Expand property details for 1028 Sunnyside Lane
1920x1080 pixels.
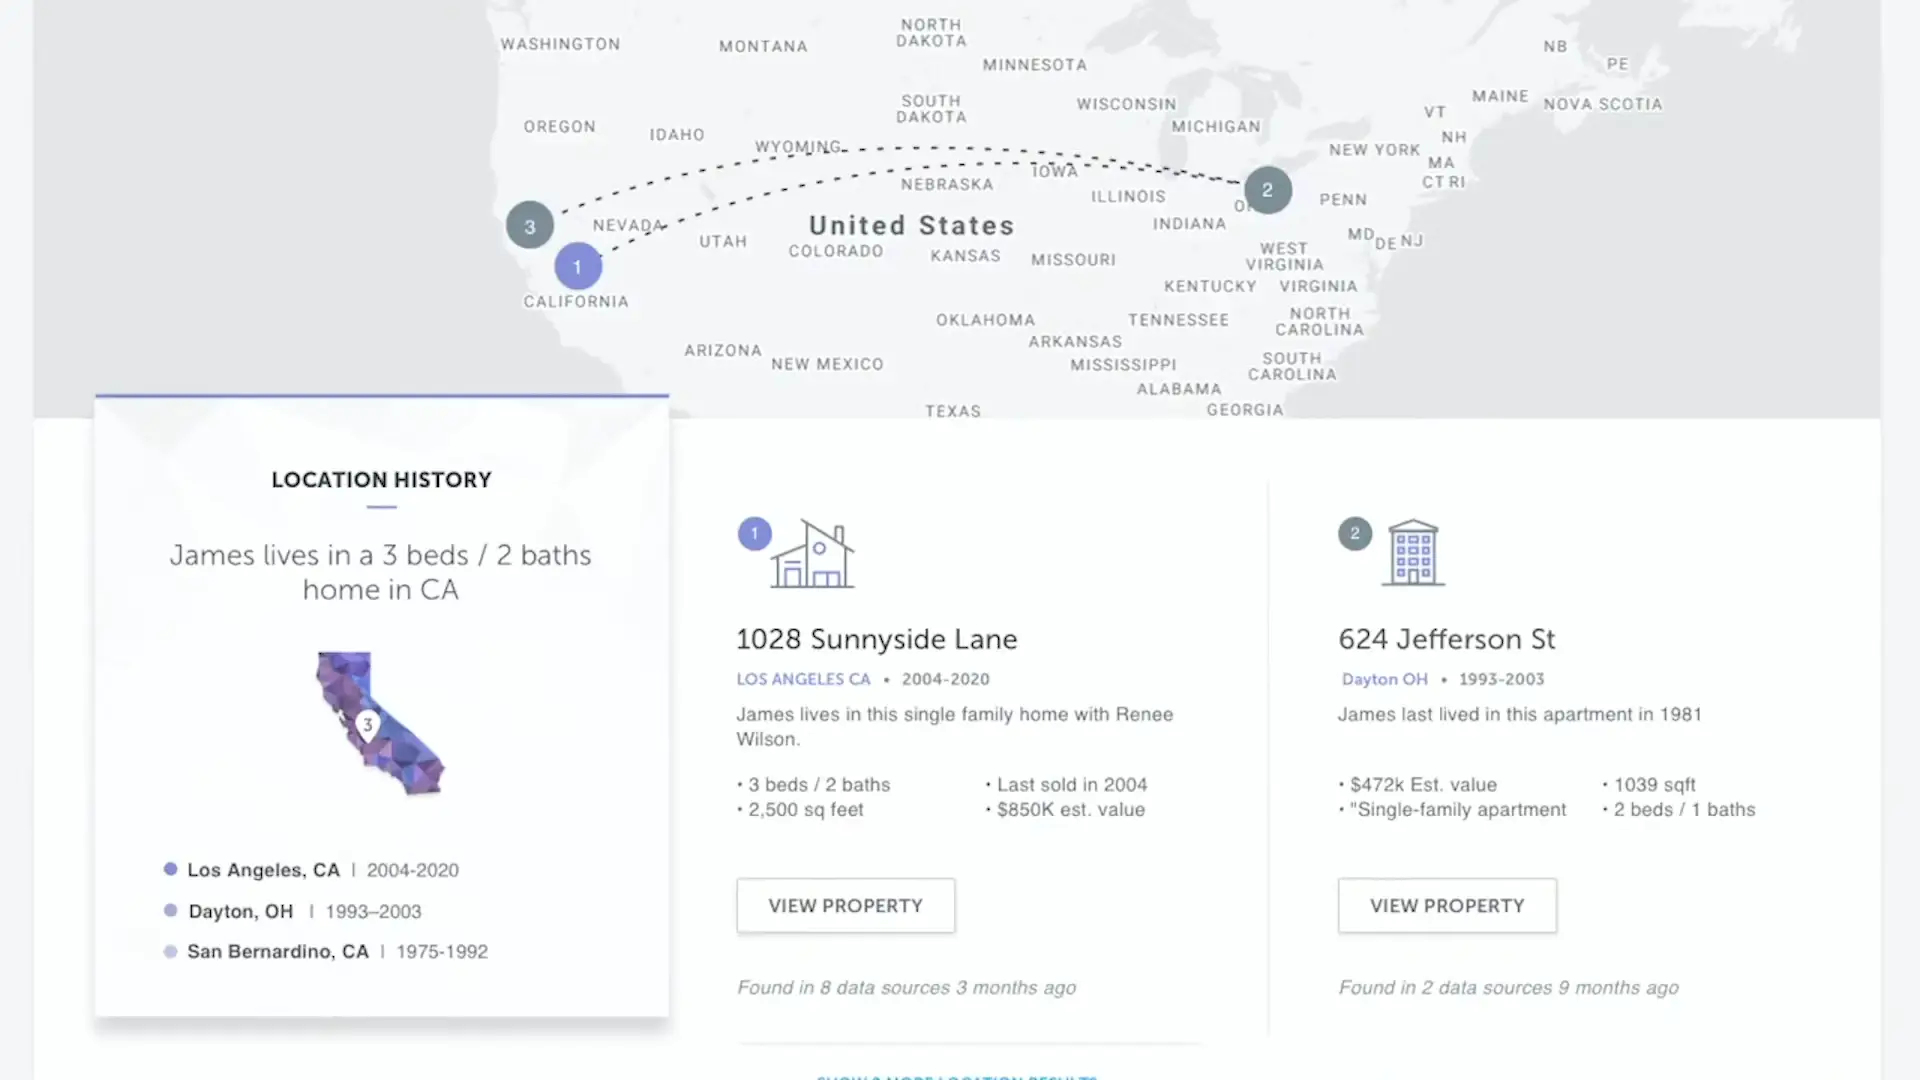pos(845,905)
